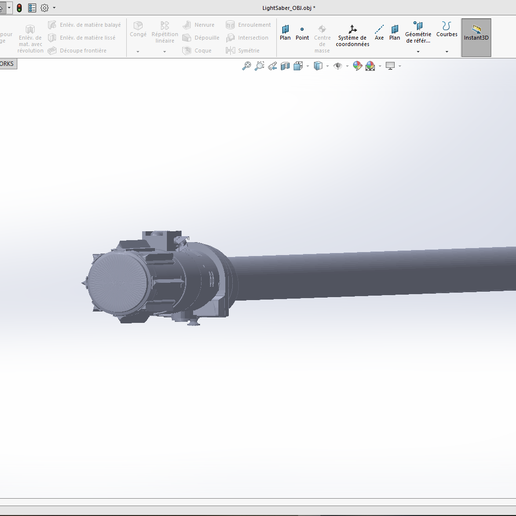The height and width of the screenshot is (516, 516).
Task: Open the Courbes curves tool
Action: [x=447, y=29]
